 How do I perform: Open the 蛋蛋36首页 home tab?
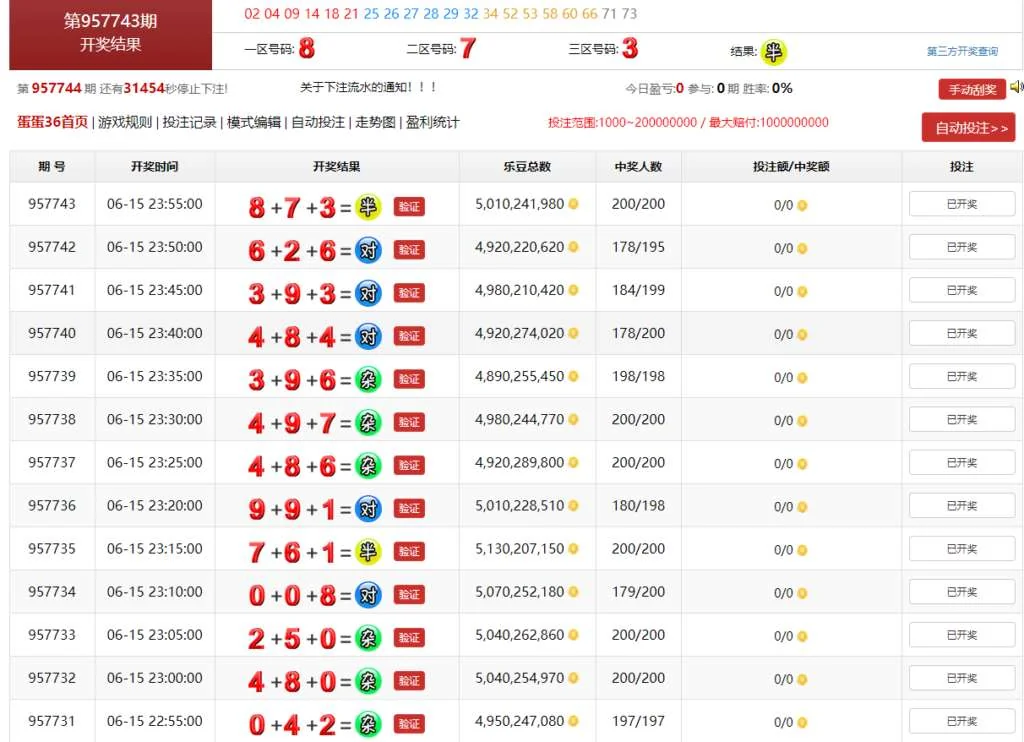click(x=52, y=123)
